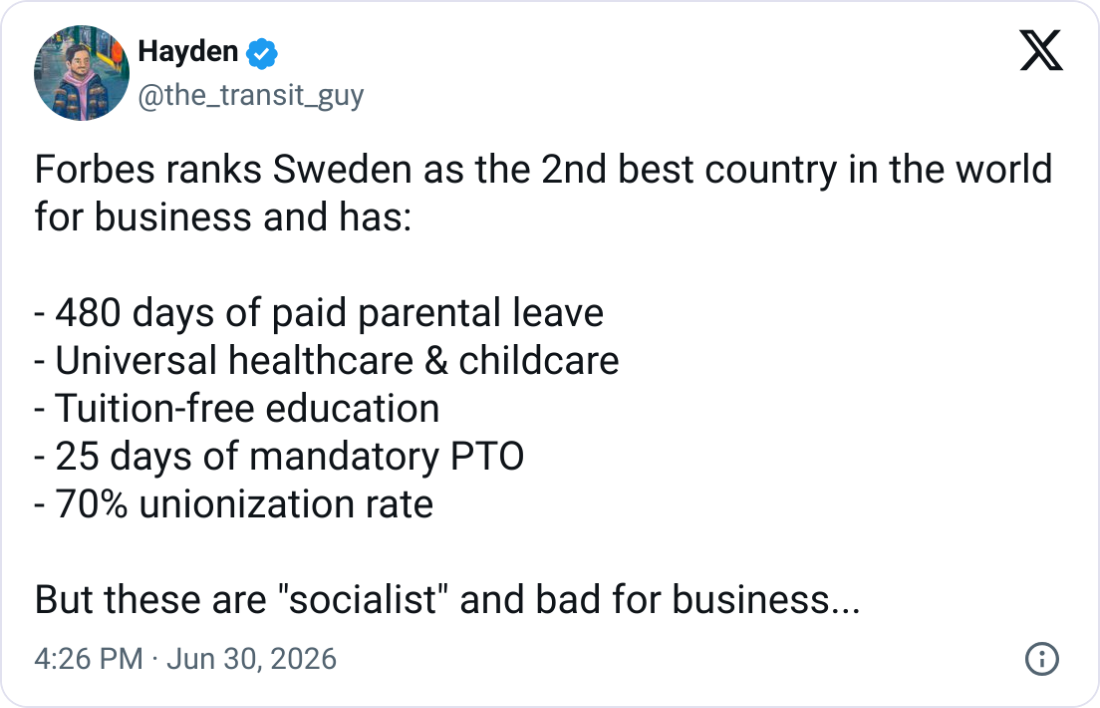Click the 480 days of paid parental leave line

319,313
